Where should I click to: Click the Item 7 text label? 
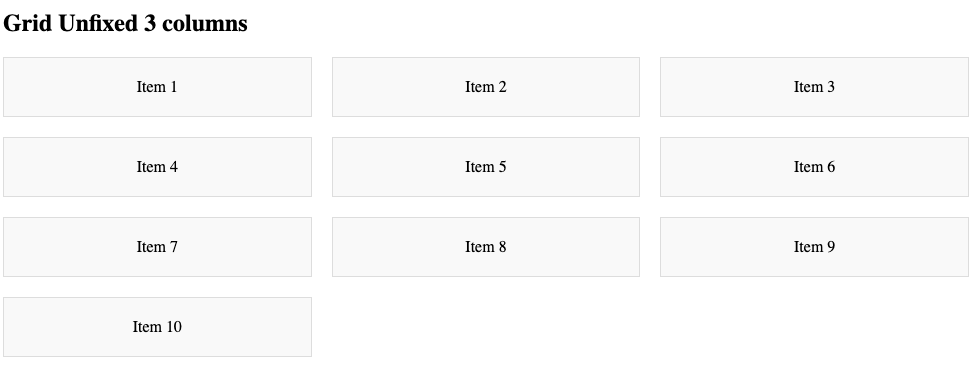(157, 247)
